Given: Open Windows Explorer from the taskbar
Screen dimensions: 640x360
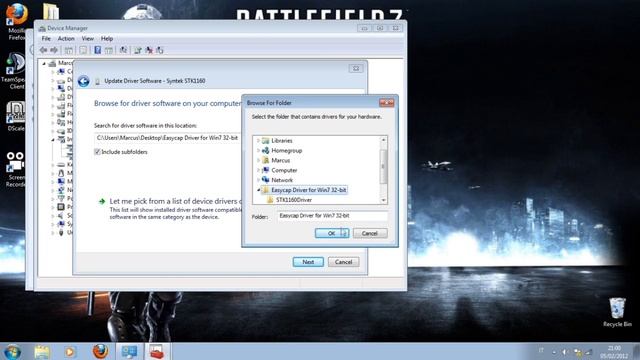Looking at the screenshot, I should [x=42, y=351].
